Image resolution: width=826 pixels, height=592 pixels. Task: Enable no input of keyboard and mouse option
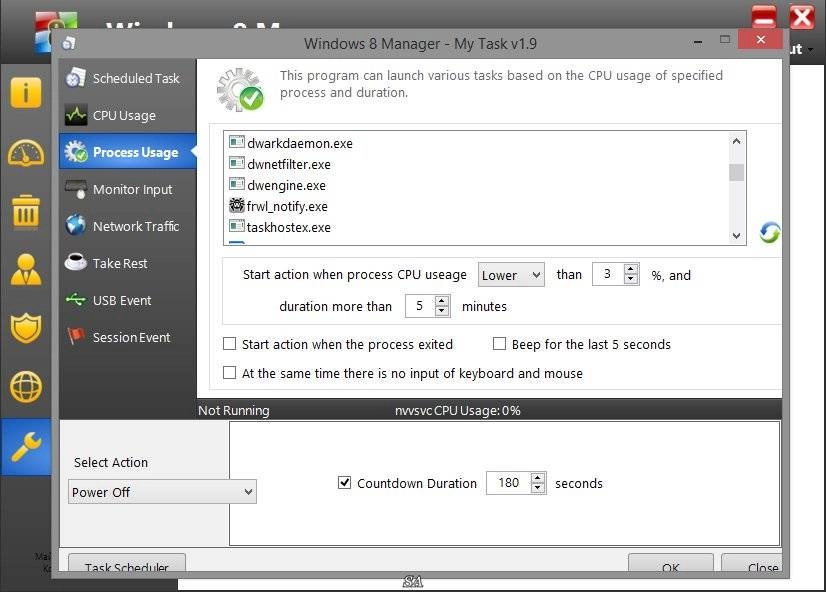pyautogui.click(x=229, y=373)
